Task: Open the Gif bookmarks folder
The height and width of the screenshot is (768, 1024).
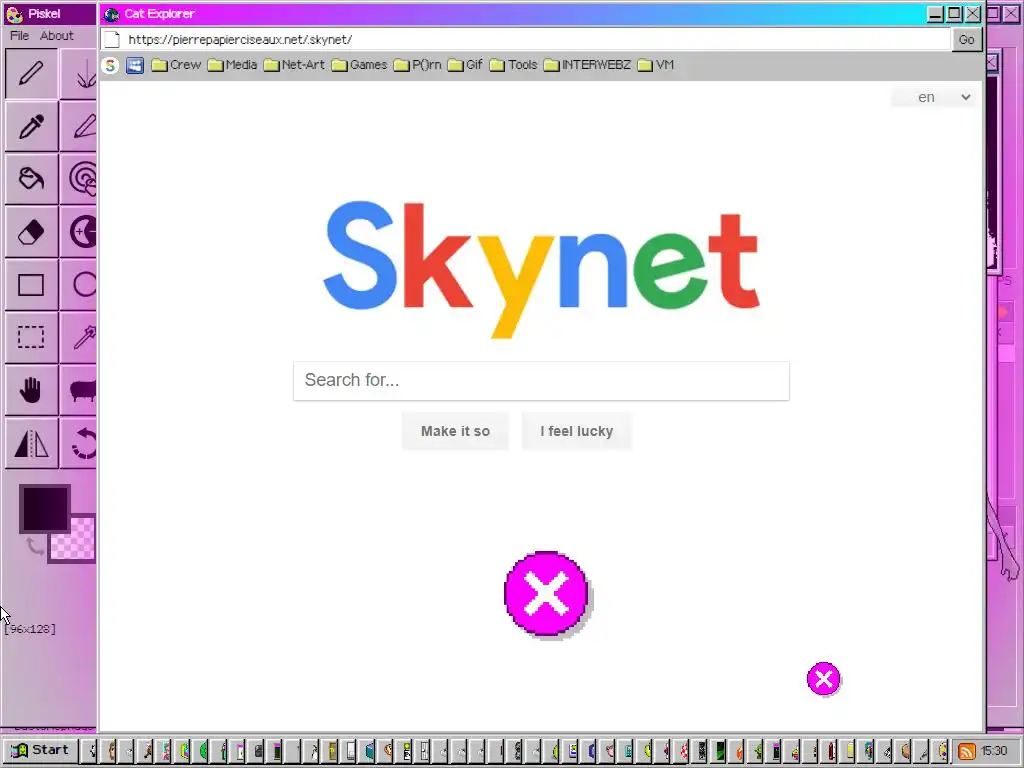Action: (465, 65)
